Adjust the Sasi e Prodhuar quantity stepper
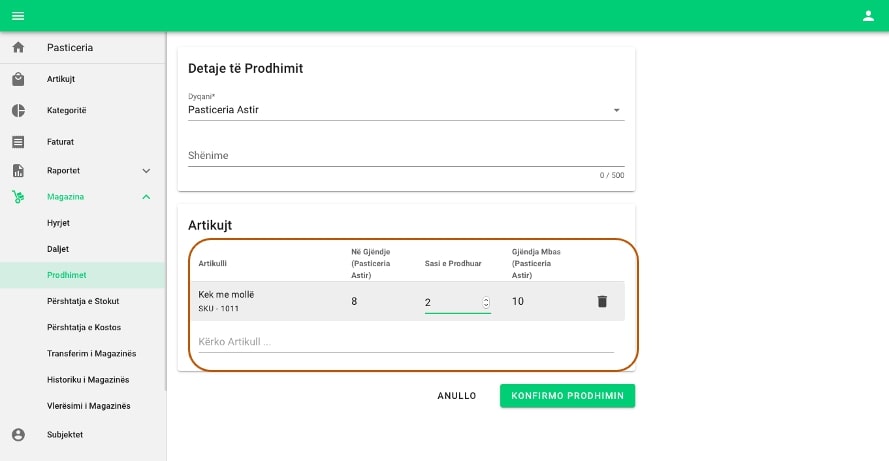Viewport: 889px width, 461px height. (486, 302)
